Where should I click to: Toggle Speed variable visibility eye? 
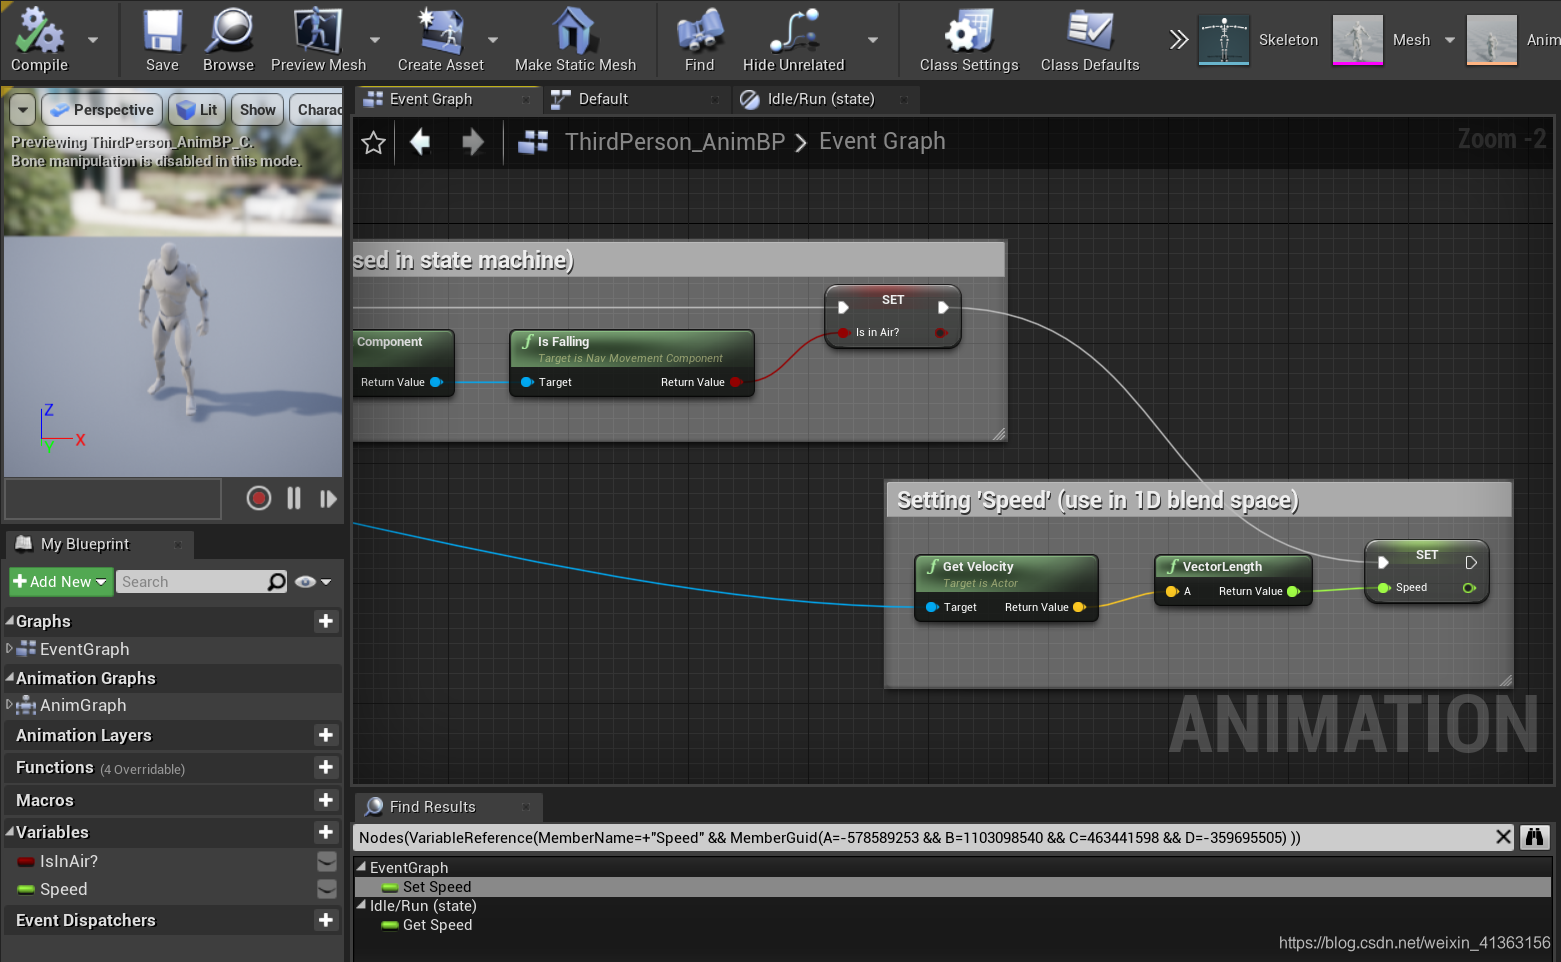tap(327, 889)
